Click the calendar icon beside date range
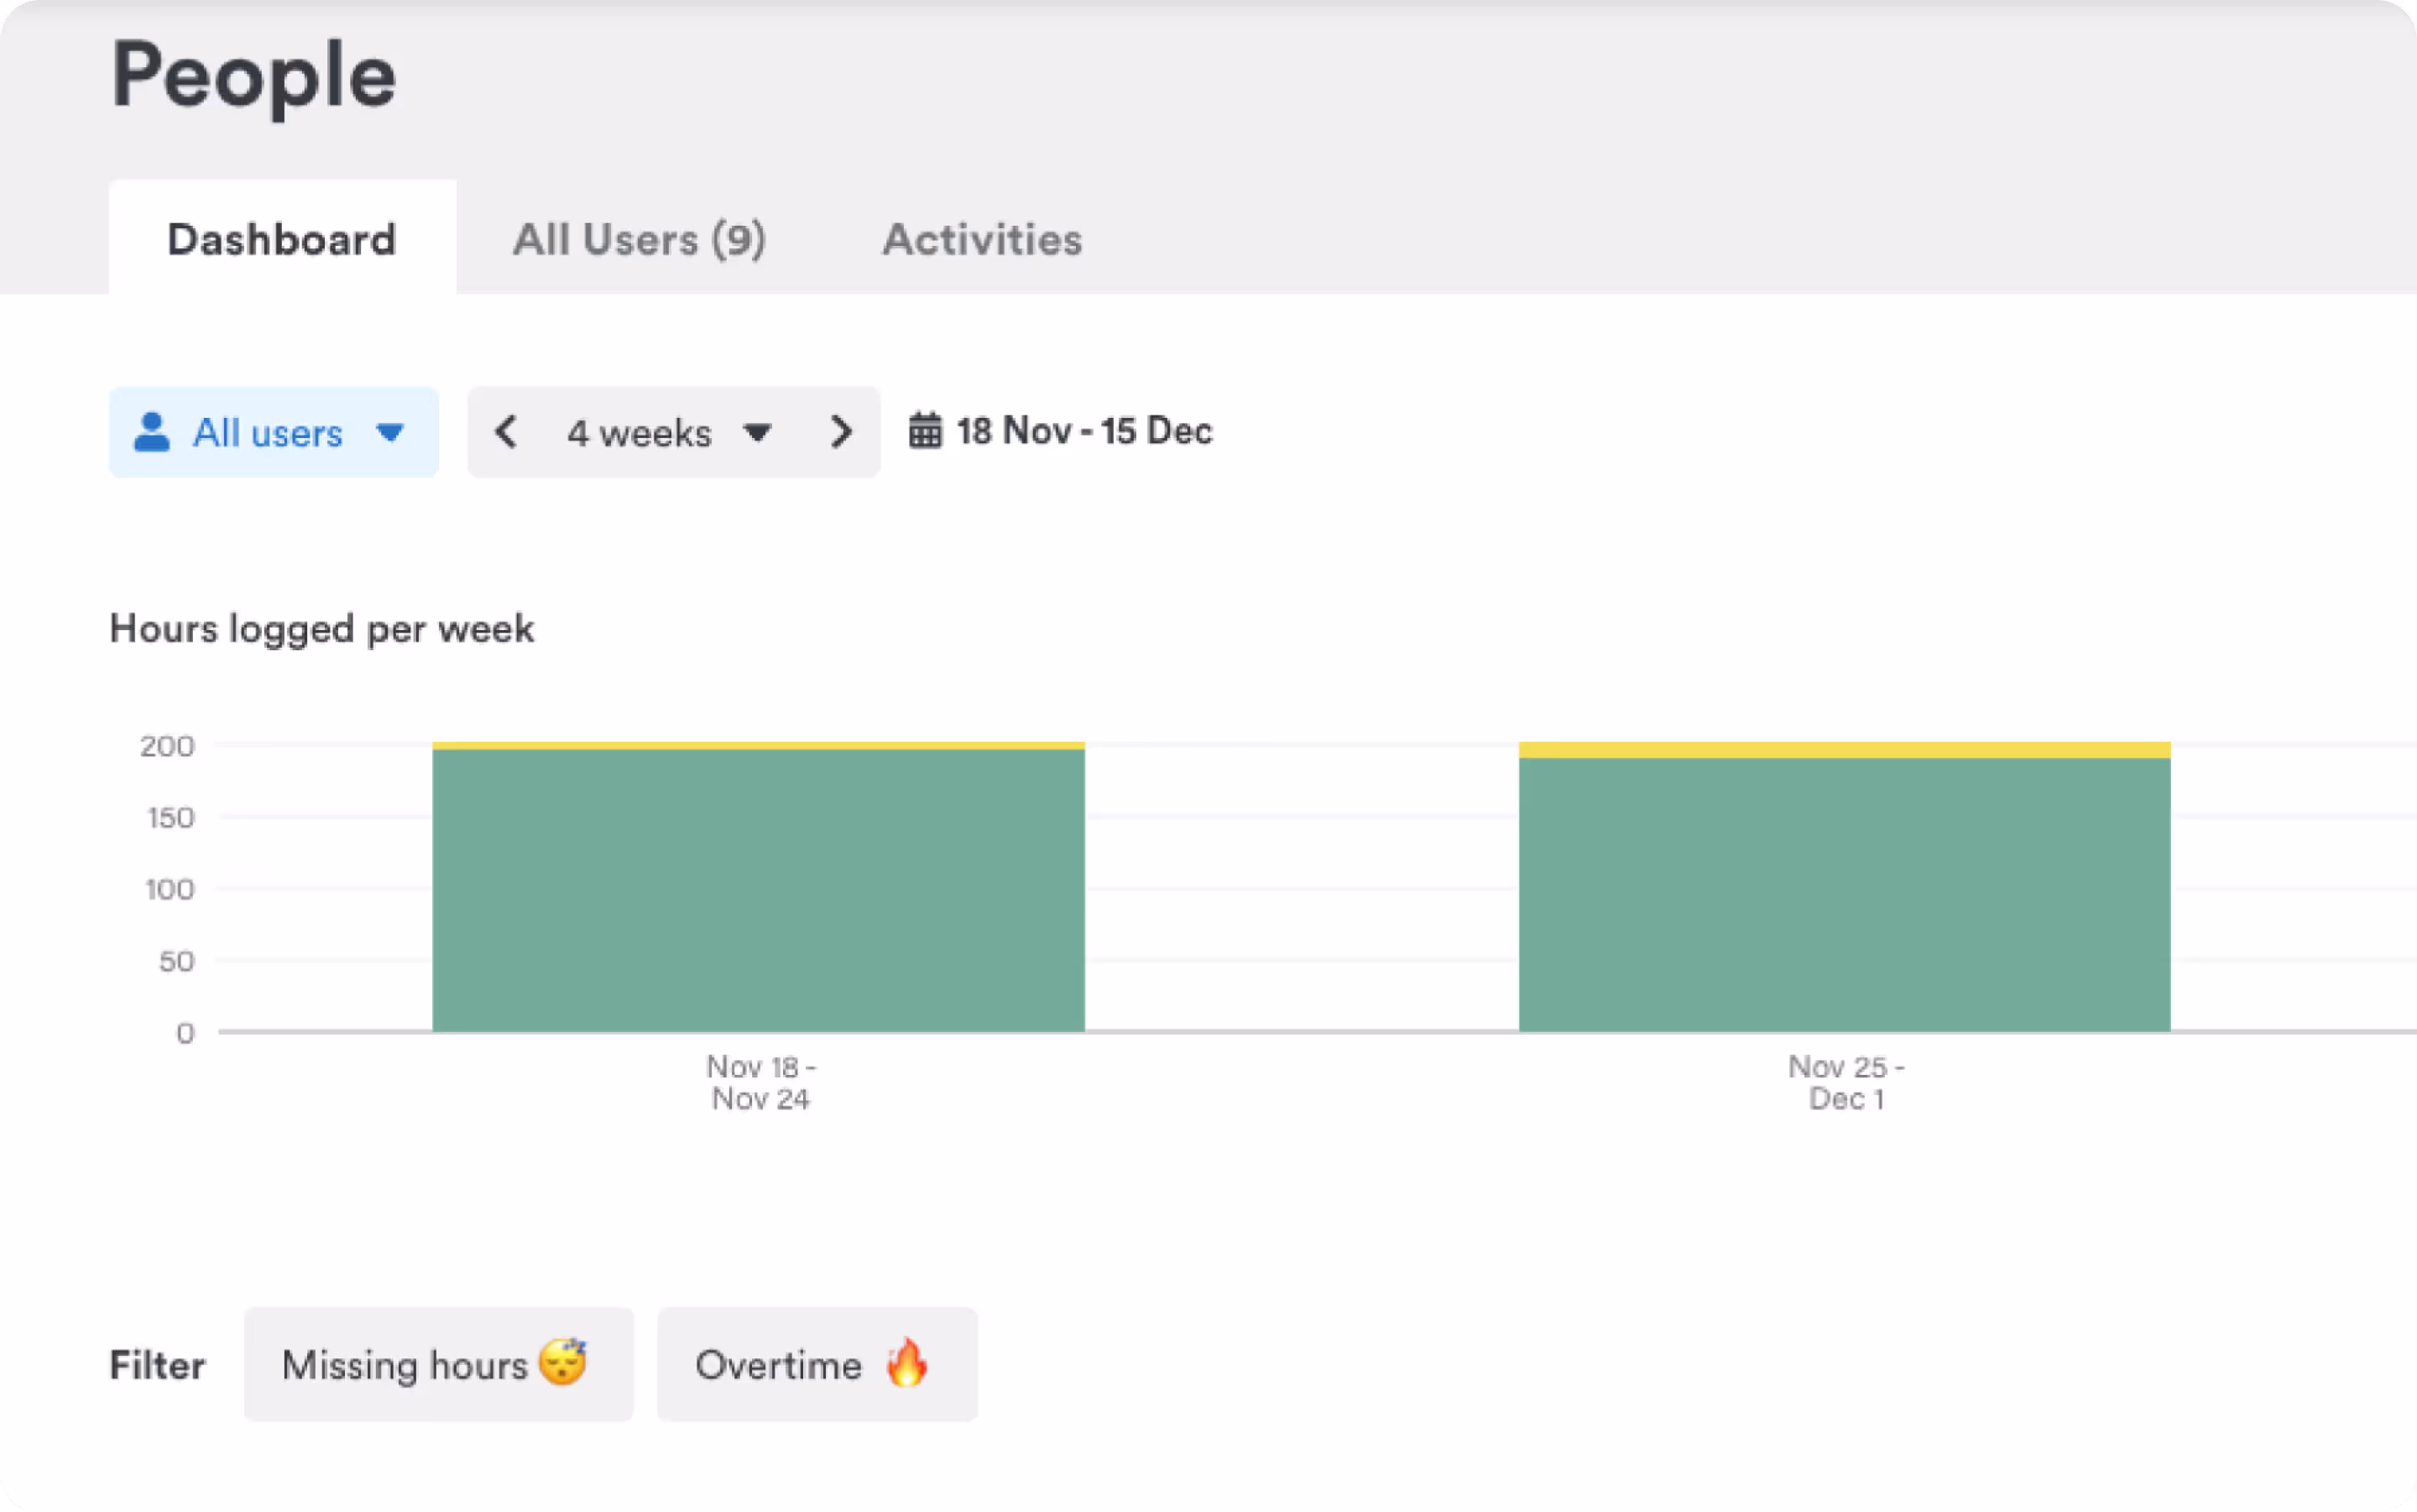2417x1512 pixels. [x=925, y=431]
